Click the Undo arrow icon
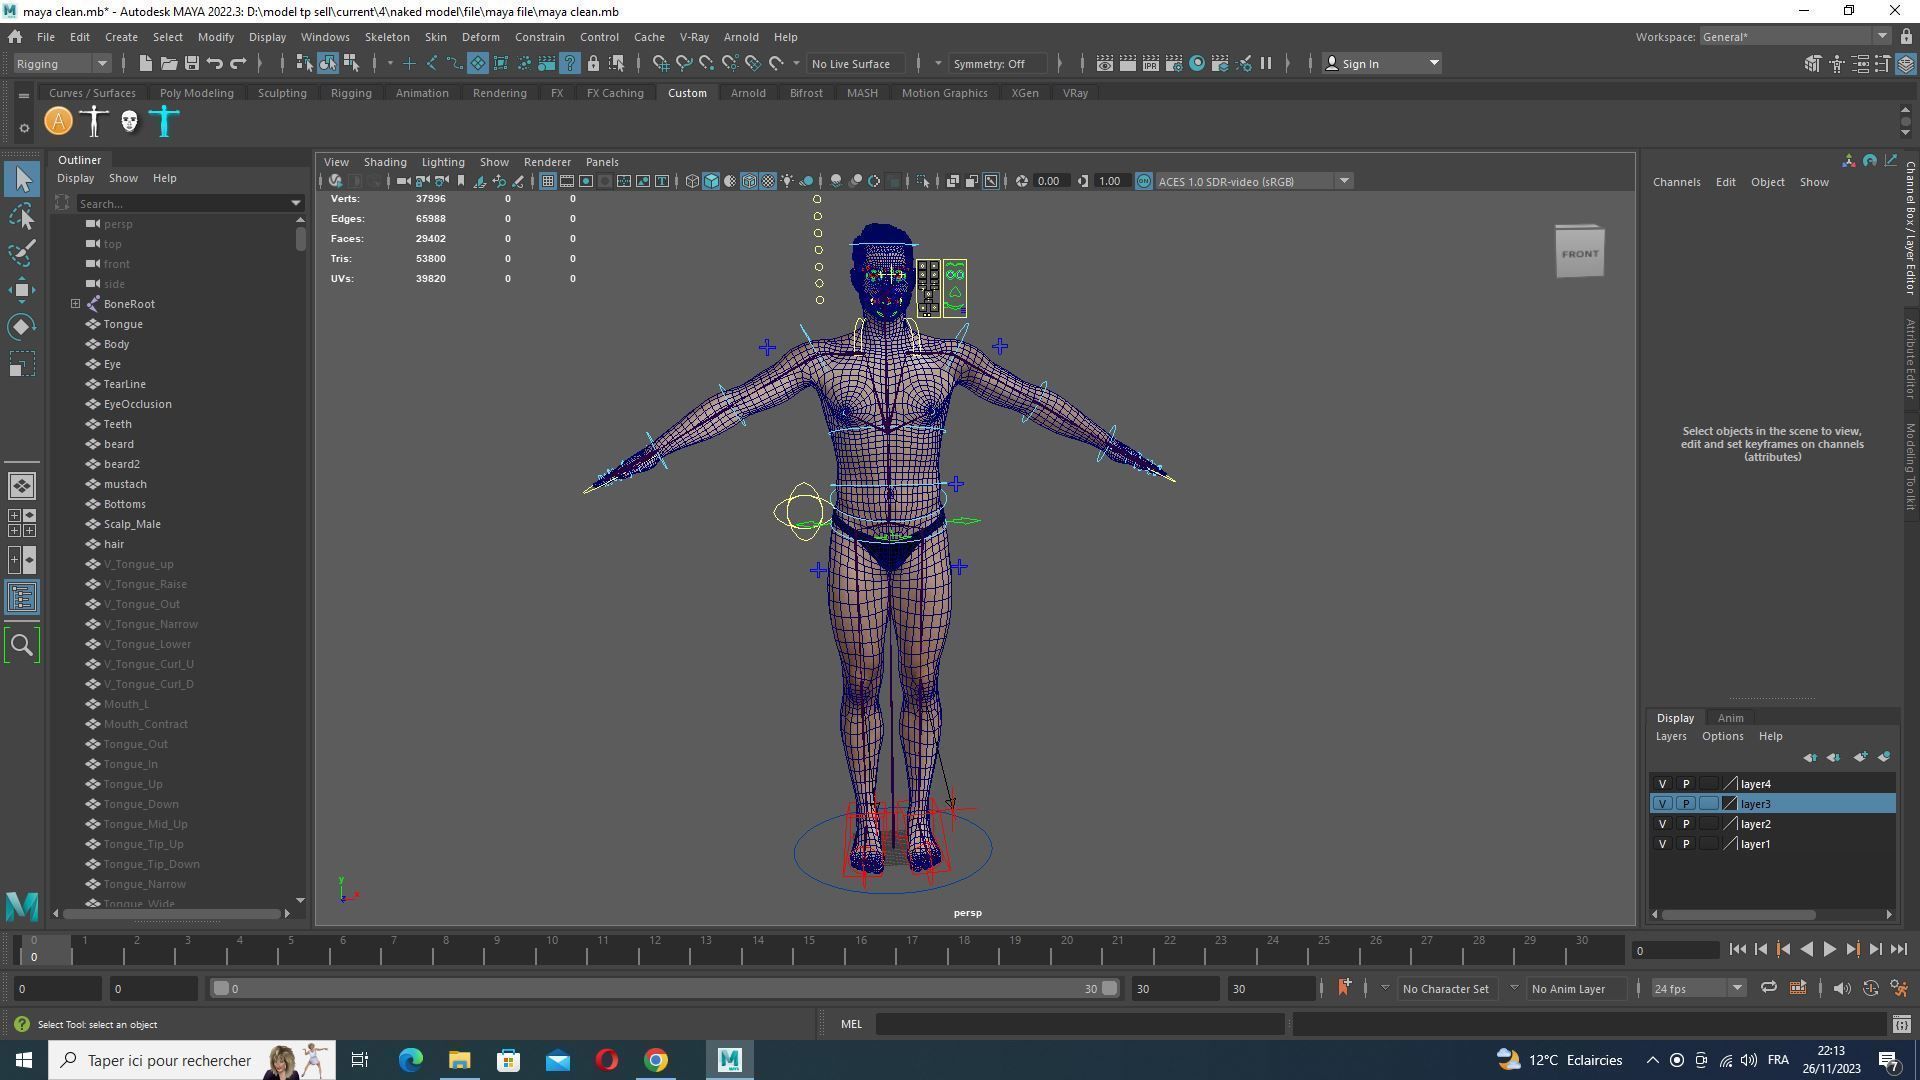 click(x=215, y=64)
